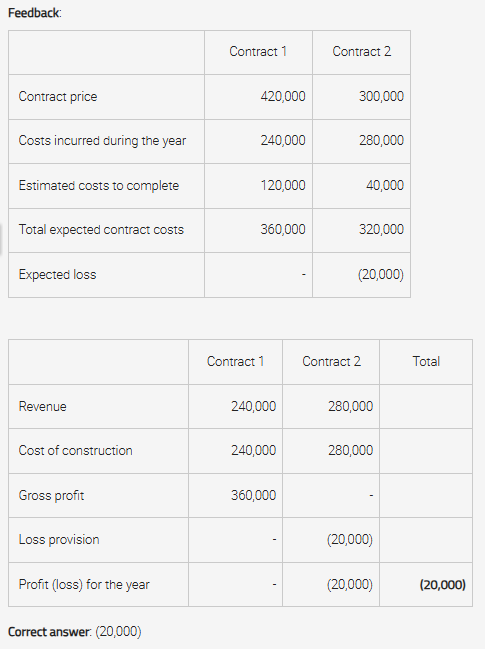Viewport: 485px width, 649px height.
Task: Click the Total column header
Action: point(426,361)
